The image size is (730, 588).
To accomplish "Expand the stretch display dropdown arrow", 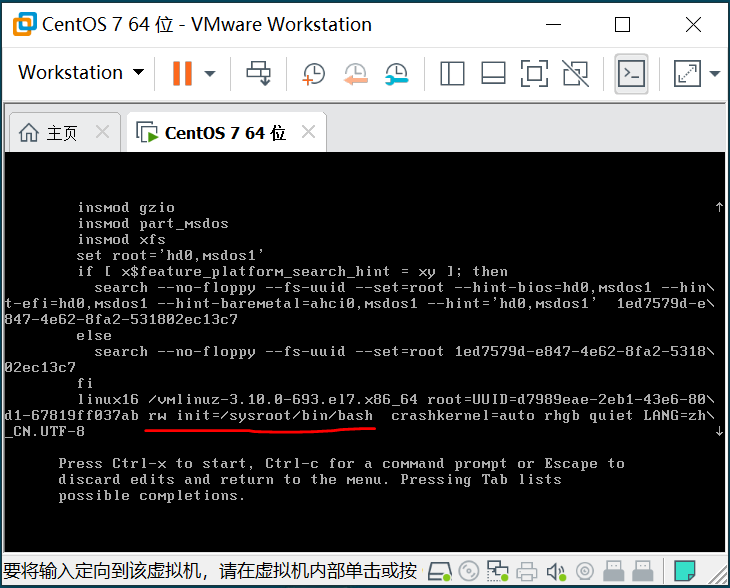I will point(715,74).
